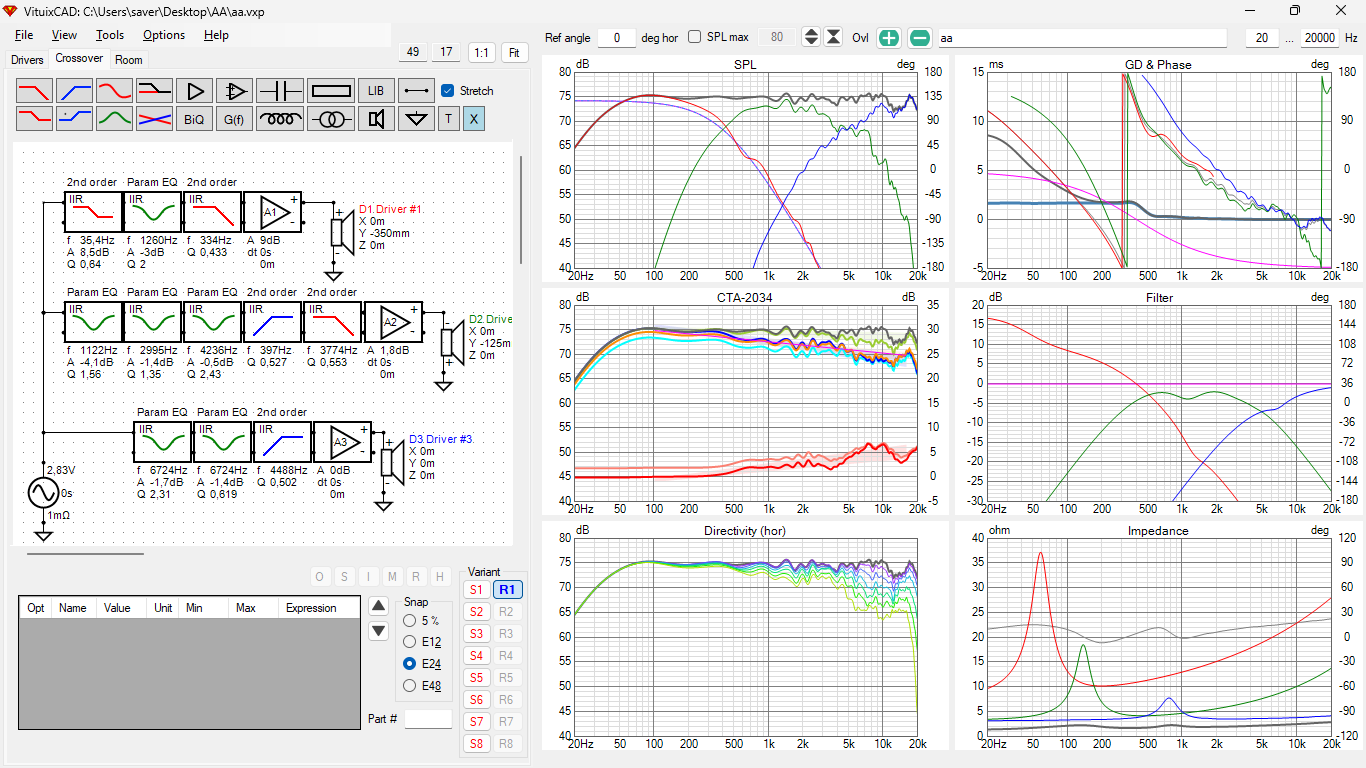Activate variant S8
1366x768 pixels.
pyautogui.click(x=476, y=744)
